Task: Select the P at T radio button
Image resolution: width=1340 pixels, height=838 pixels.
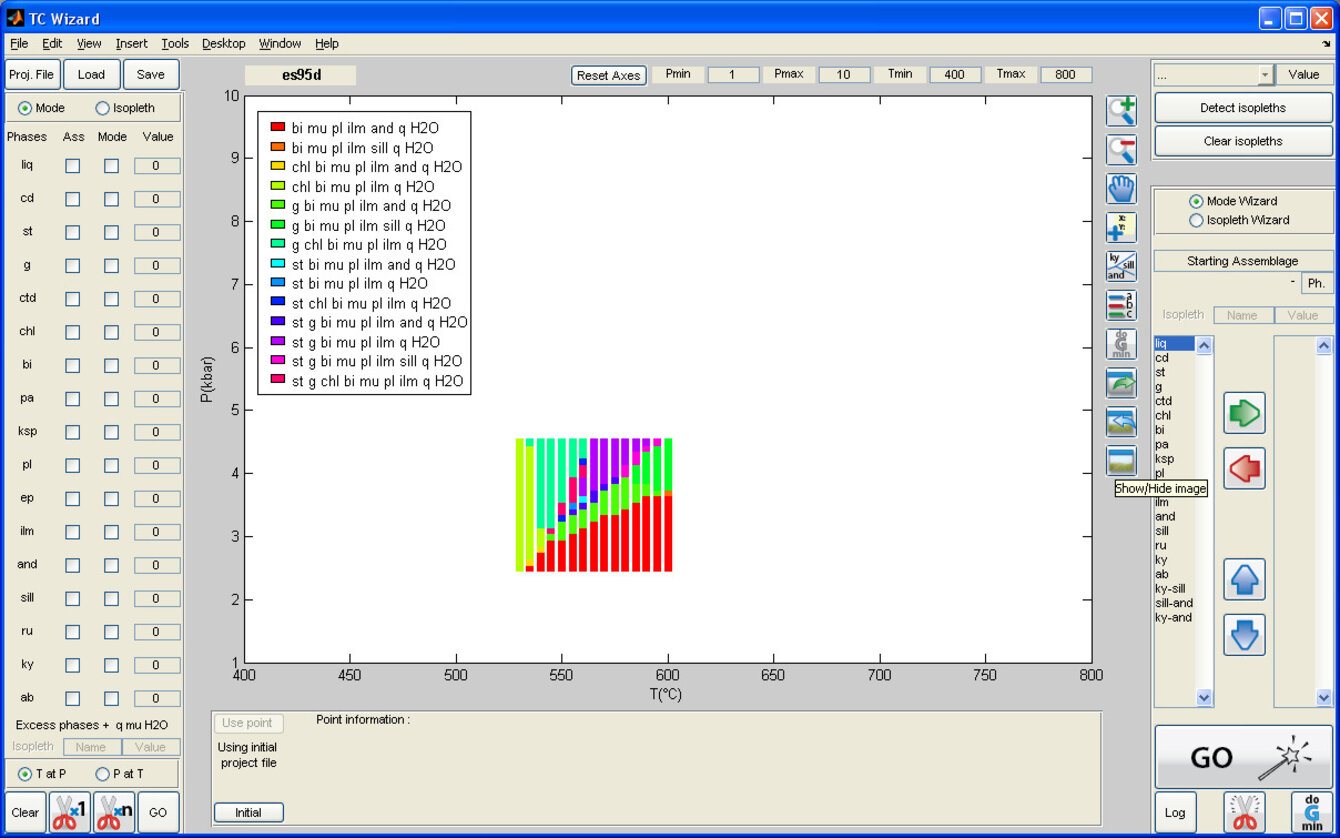Action: coord(102,774)
